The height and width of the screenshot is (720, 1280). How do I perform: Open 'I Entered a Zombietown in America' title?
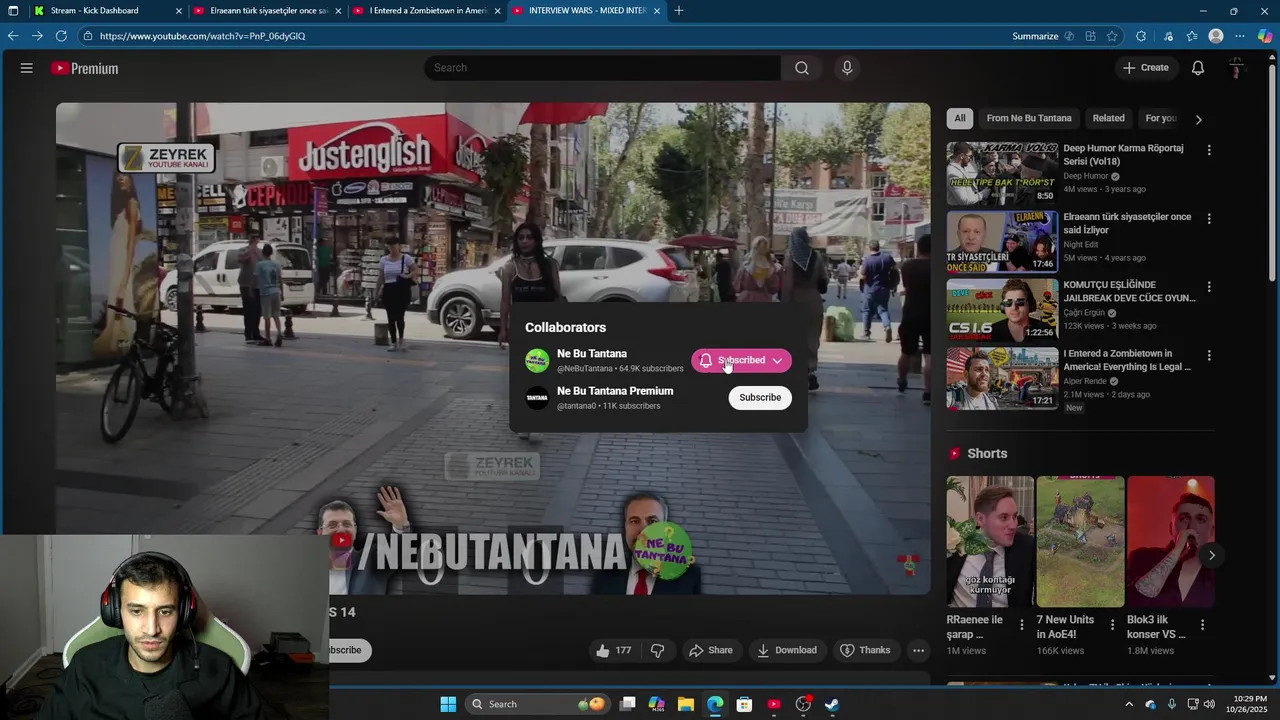point(1127,360)
